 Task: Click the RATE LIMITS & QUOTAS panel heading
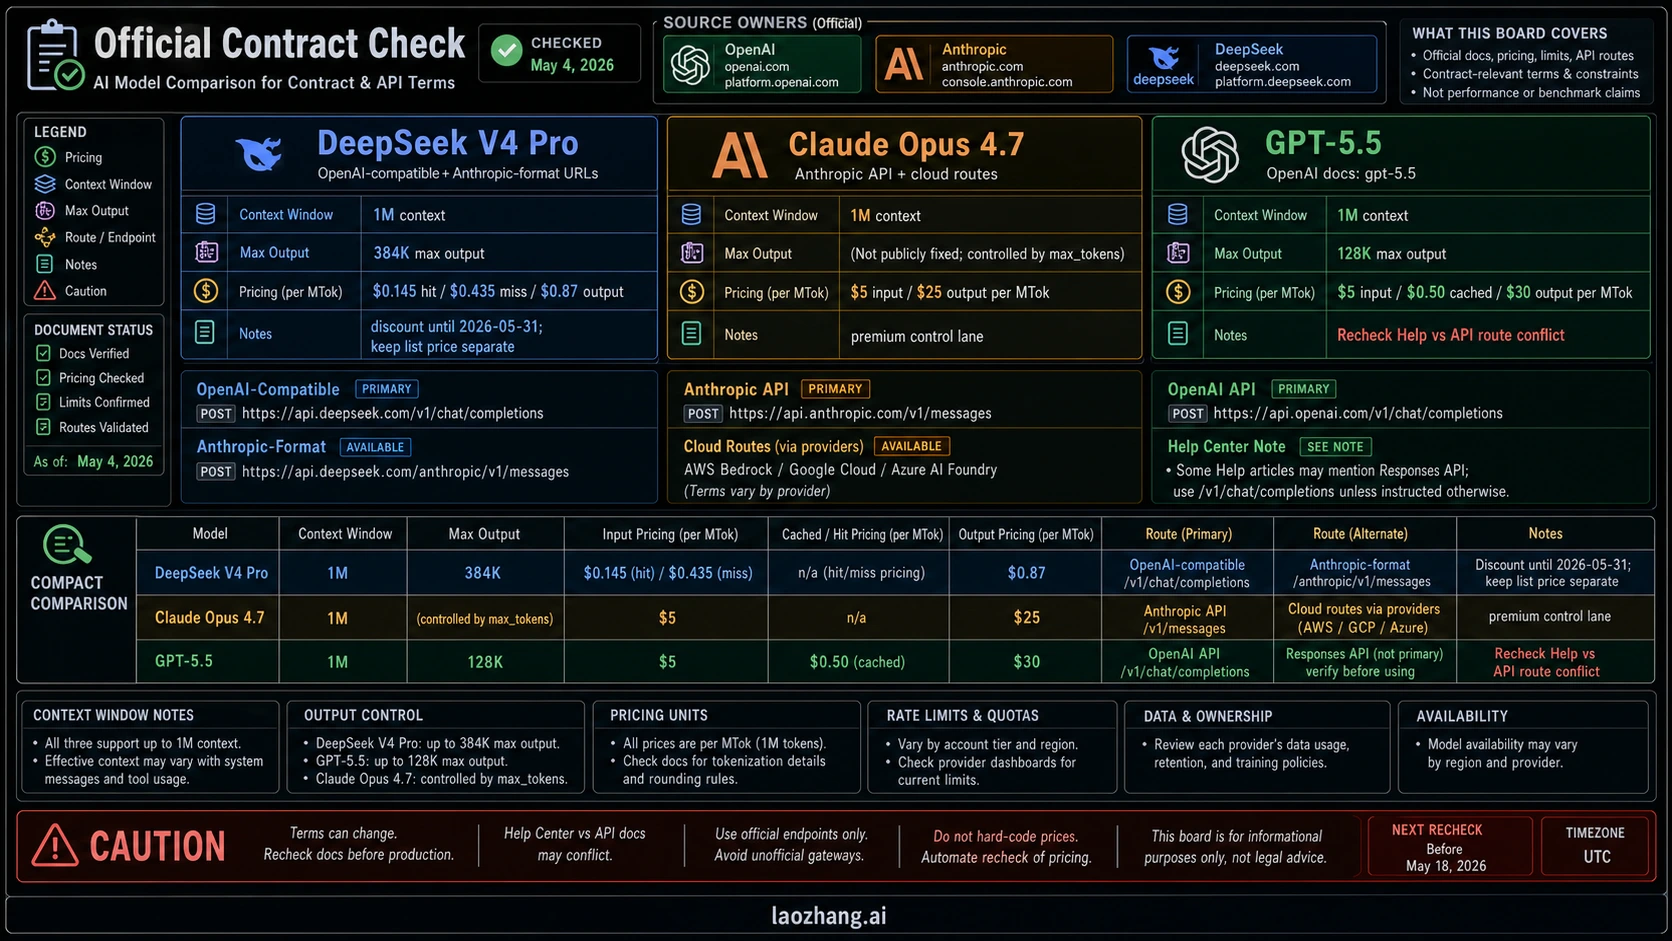[962, 716]
